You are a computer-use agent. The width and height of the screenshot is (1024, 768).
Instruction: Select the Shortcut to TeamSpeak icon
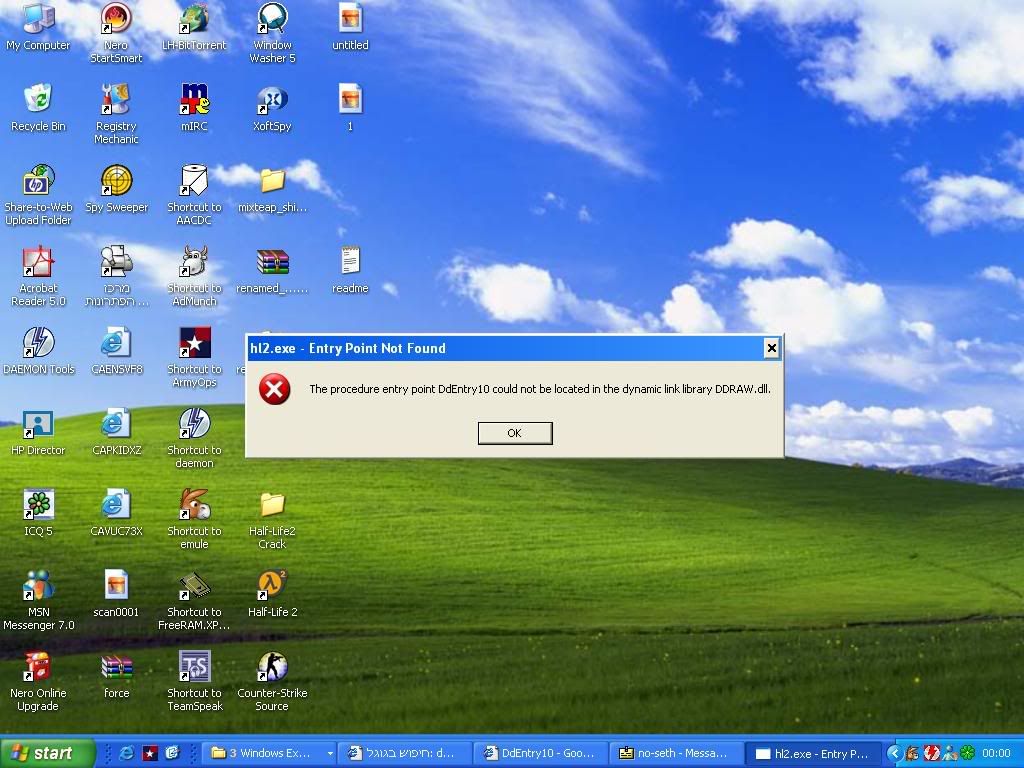(x=194, y=681)
